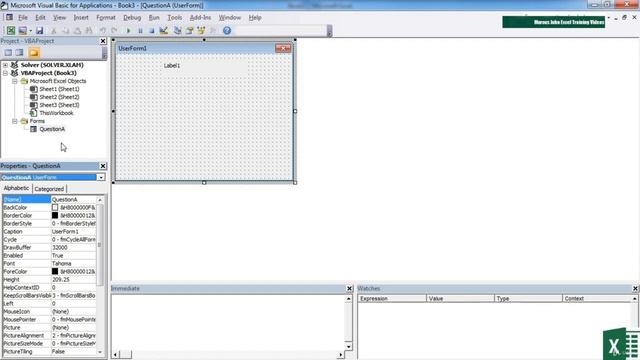Open the Tools menu

click(x=175, y=18)
